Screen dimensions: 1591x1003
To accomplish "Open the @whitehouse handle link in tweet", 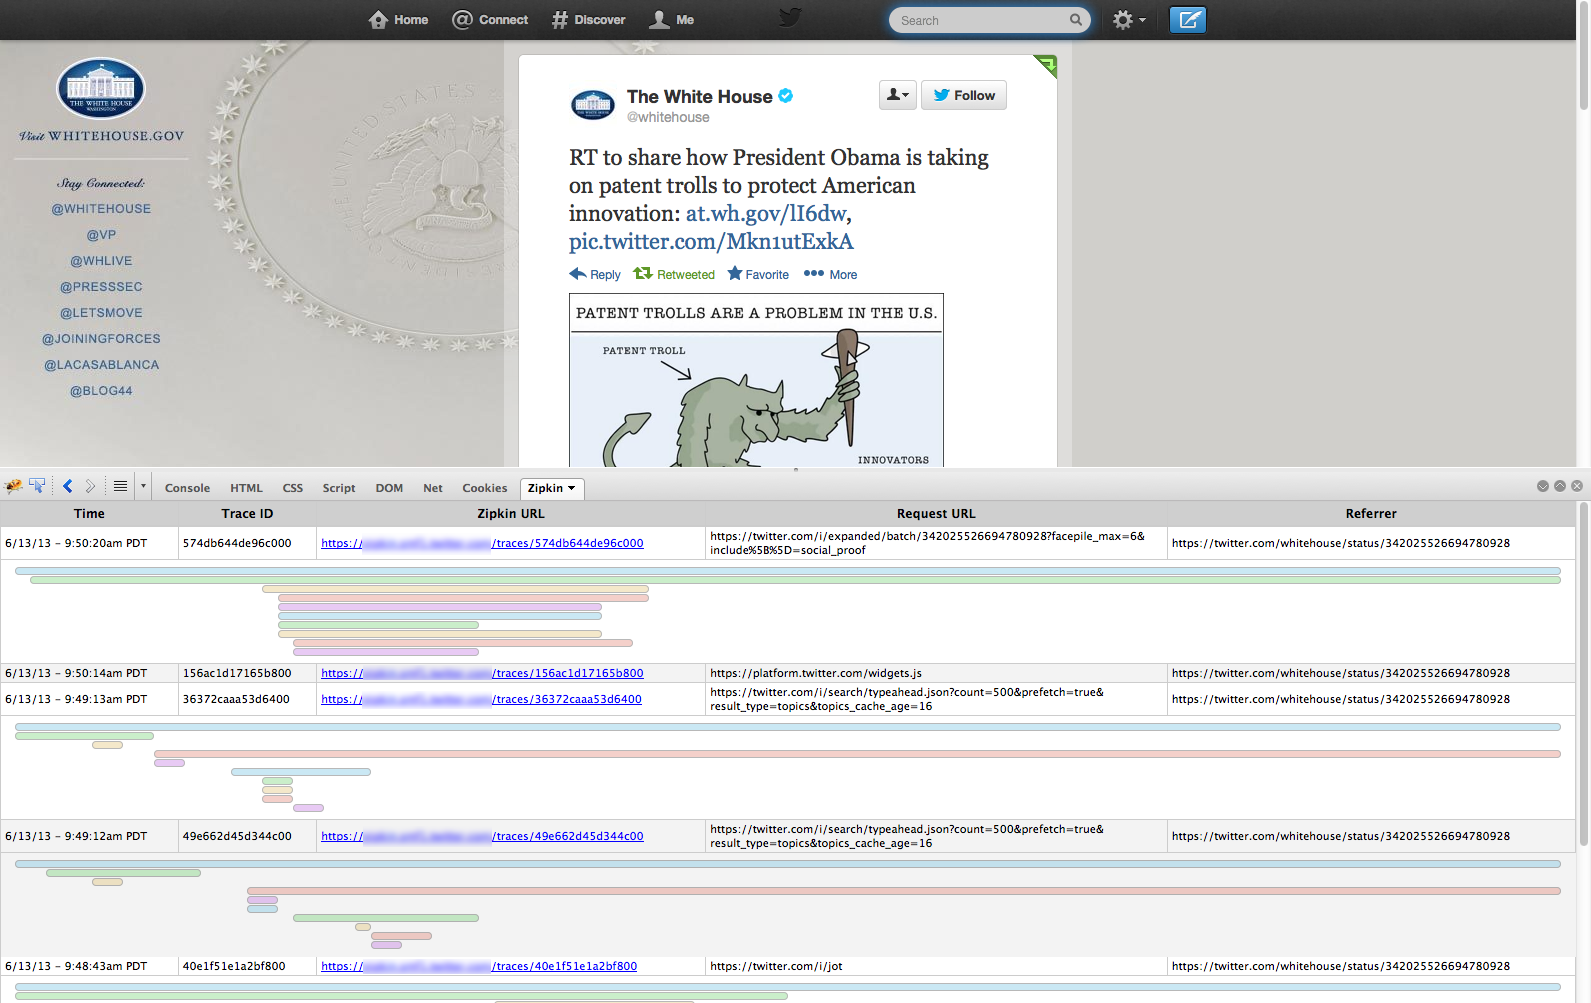I will [x=668, y=117].
